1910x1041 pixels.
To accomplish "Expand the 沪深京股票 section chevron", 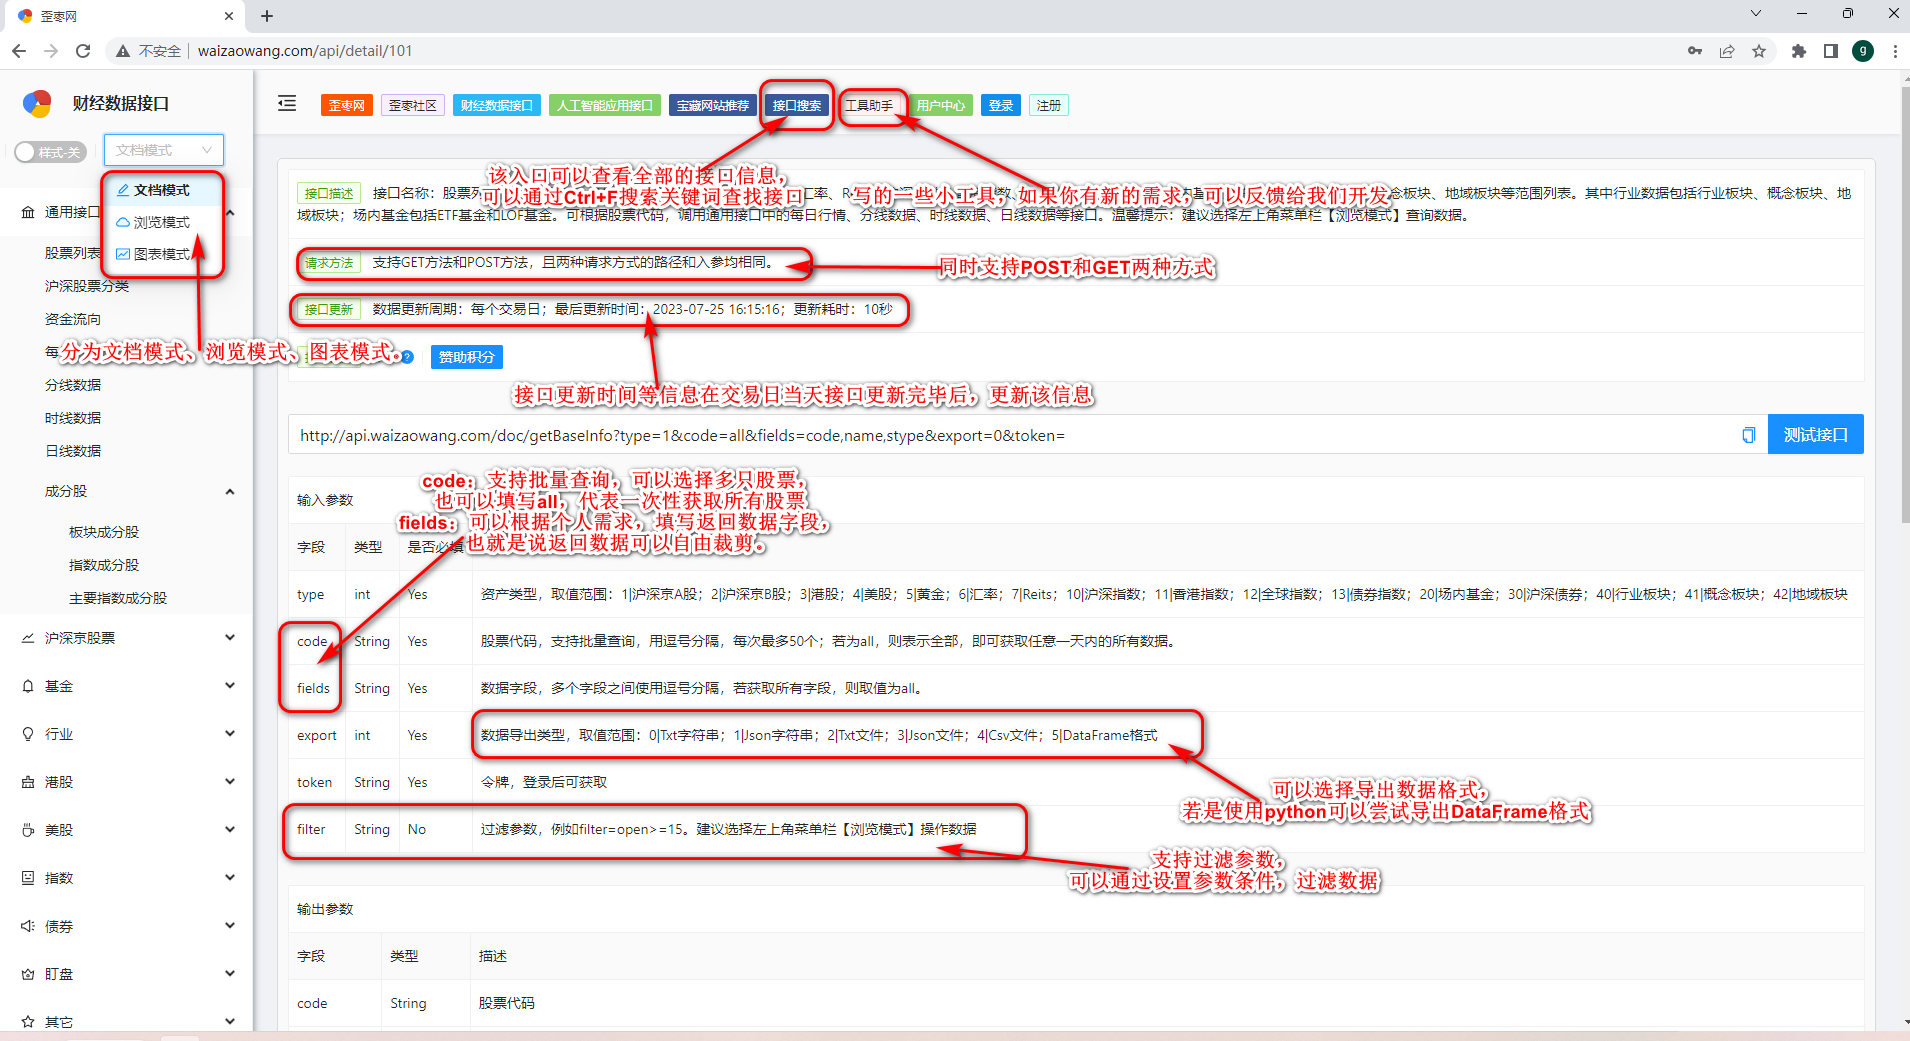I will click(x=231, y=638).
